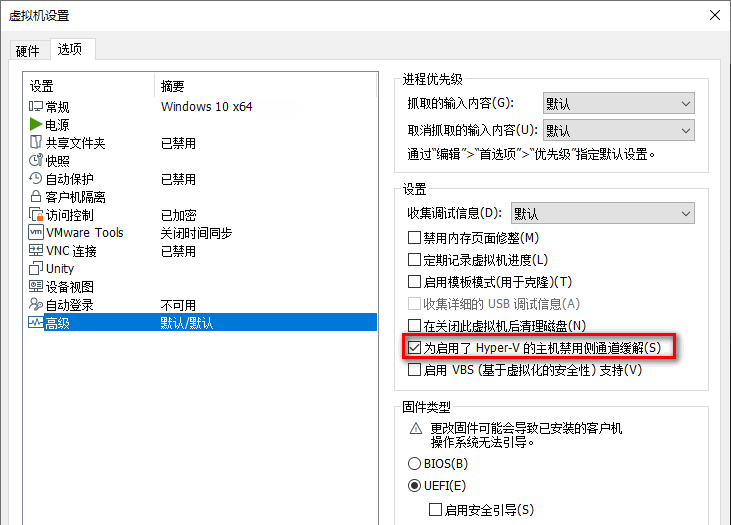The image size is (731, 525).
Task: Select VNC 连接 in settings list
Action: coord(71,251)
